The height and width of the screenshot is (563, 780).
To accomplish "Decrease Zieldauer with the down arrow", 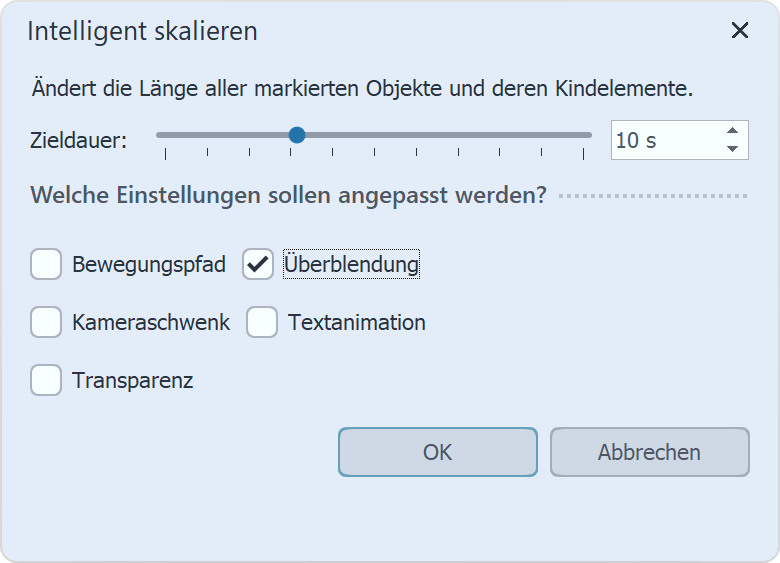I will pyautogui.click(x=733, y=149).
